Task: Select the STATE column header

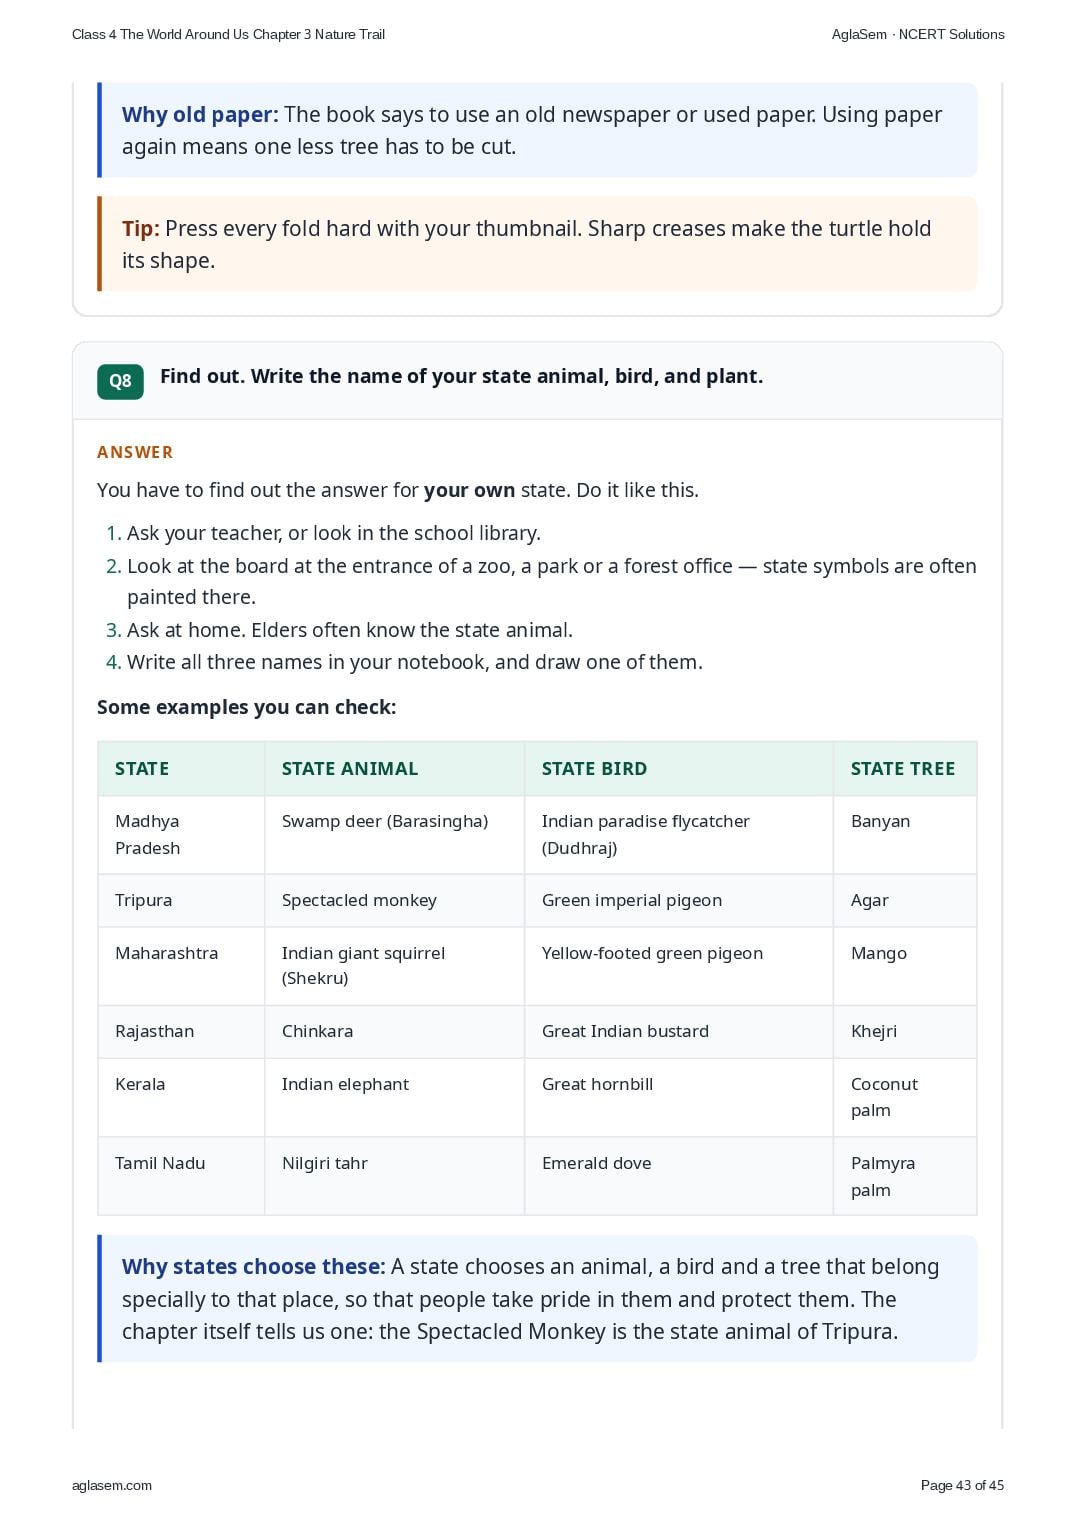Action: point(181,769)
